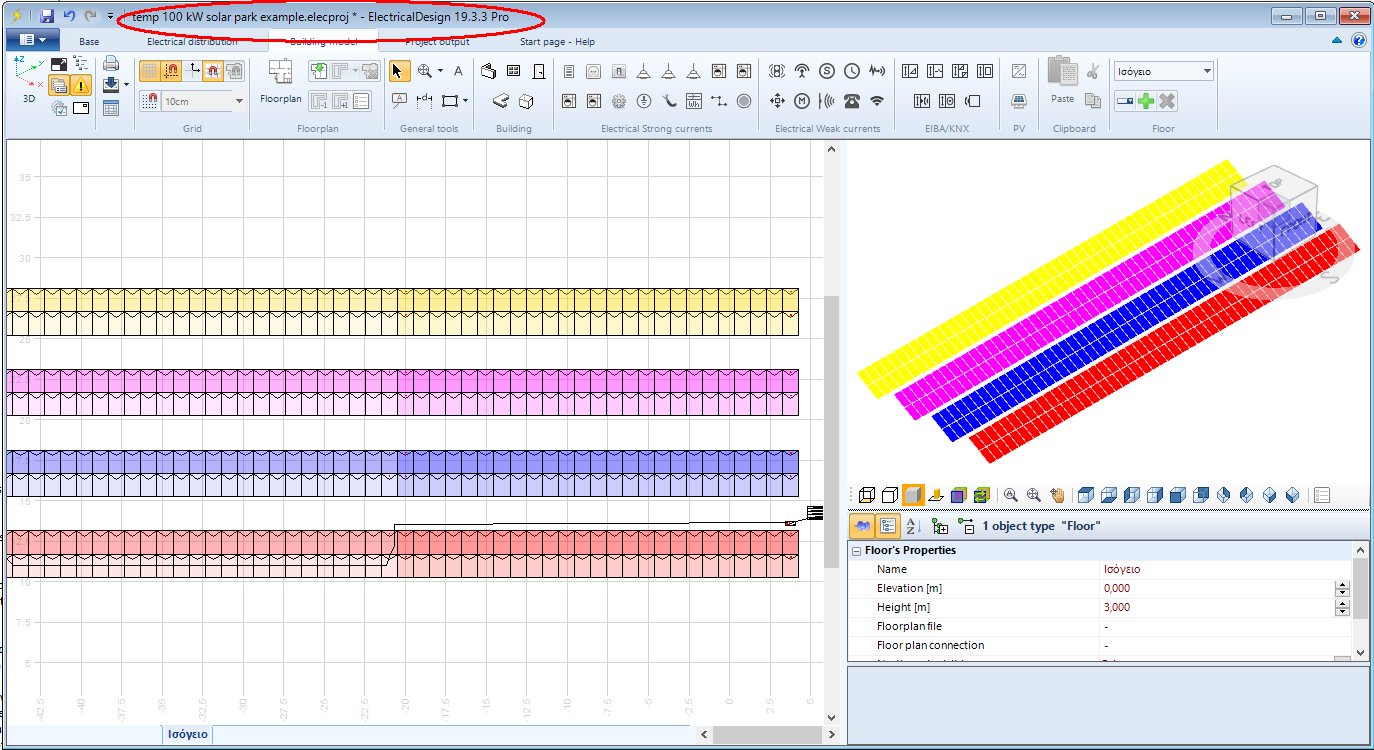The width and height of the screenshot is (1374, 750).
Task: Click the Cut scissors icon in Clipboard group
Action: point(1093,74)
